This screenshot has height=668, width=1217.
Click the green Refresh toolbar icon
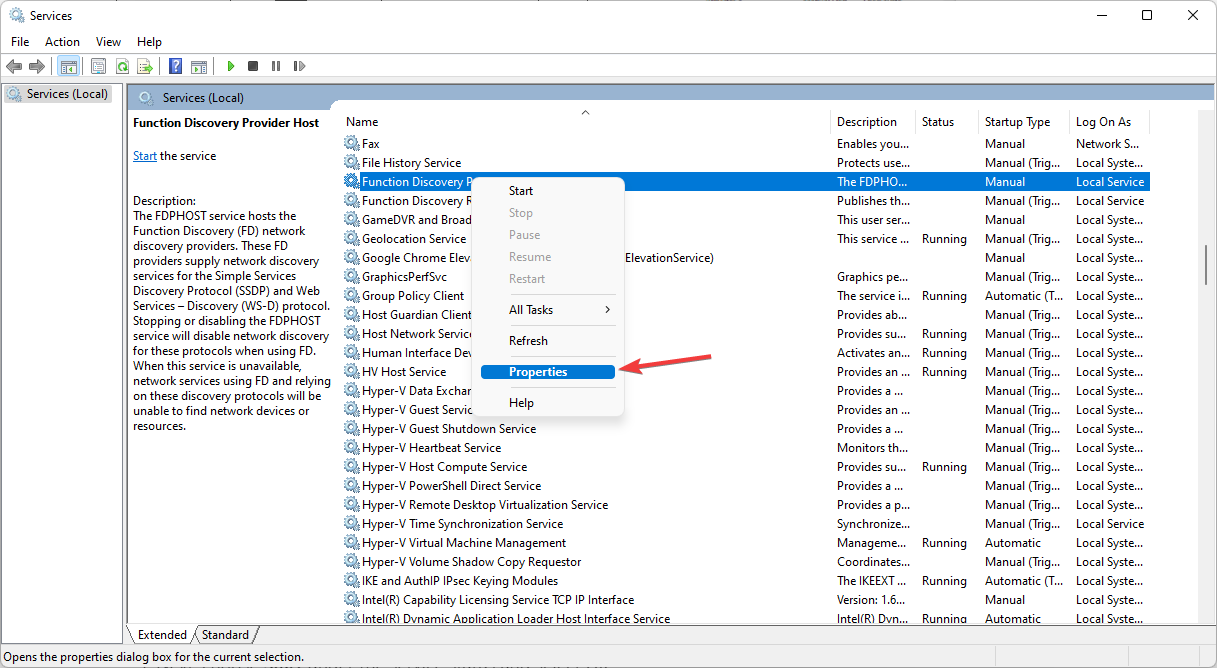(x=122, y=66)
